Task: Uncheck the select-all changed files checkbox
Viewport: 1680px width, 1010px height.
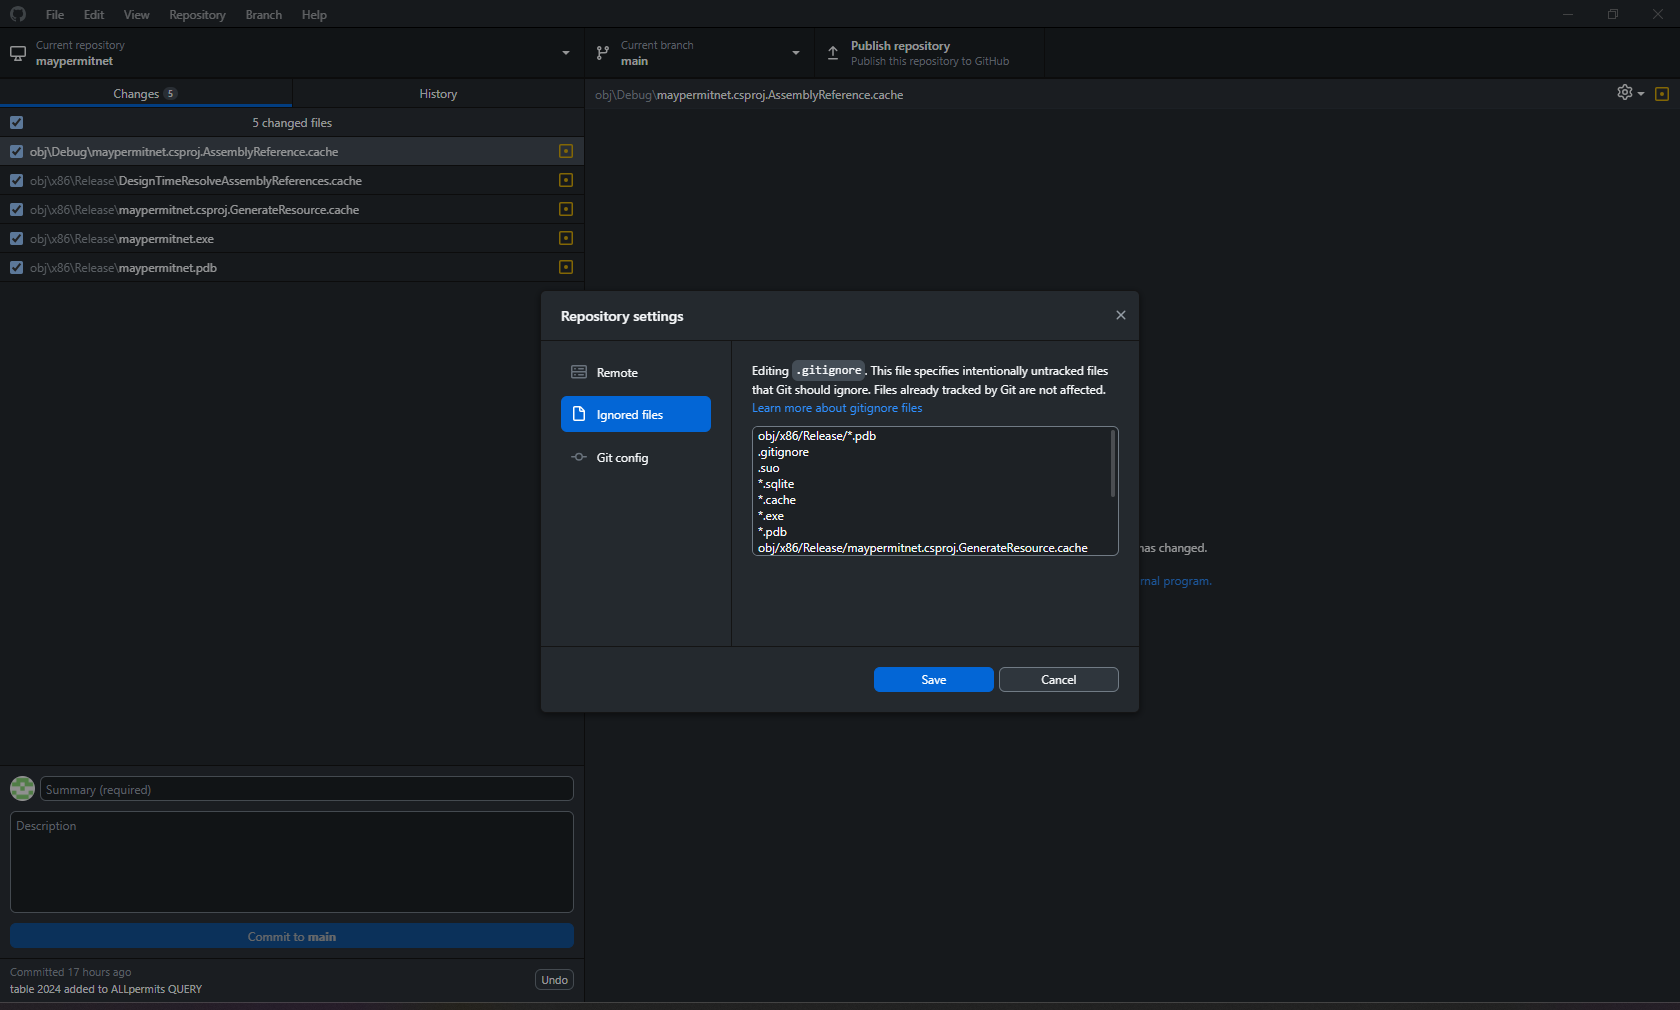Action: (x=16, y=122)
